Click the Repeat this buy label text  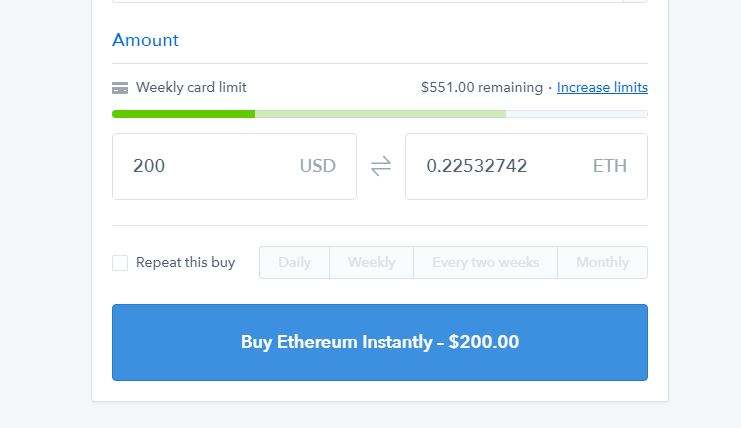click(x=185, y=263)
